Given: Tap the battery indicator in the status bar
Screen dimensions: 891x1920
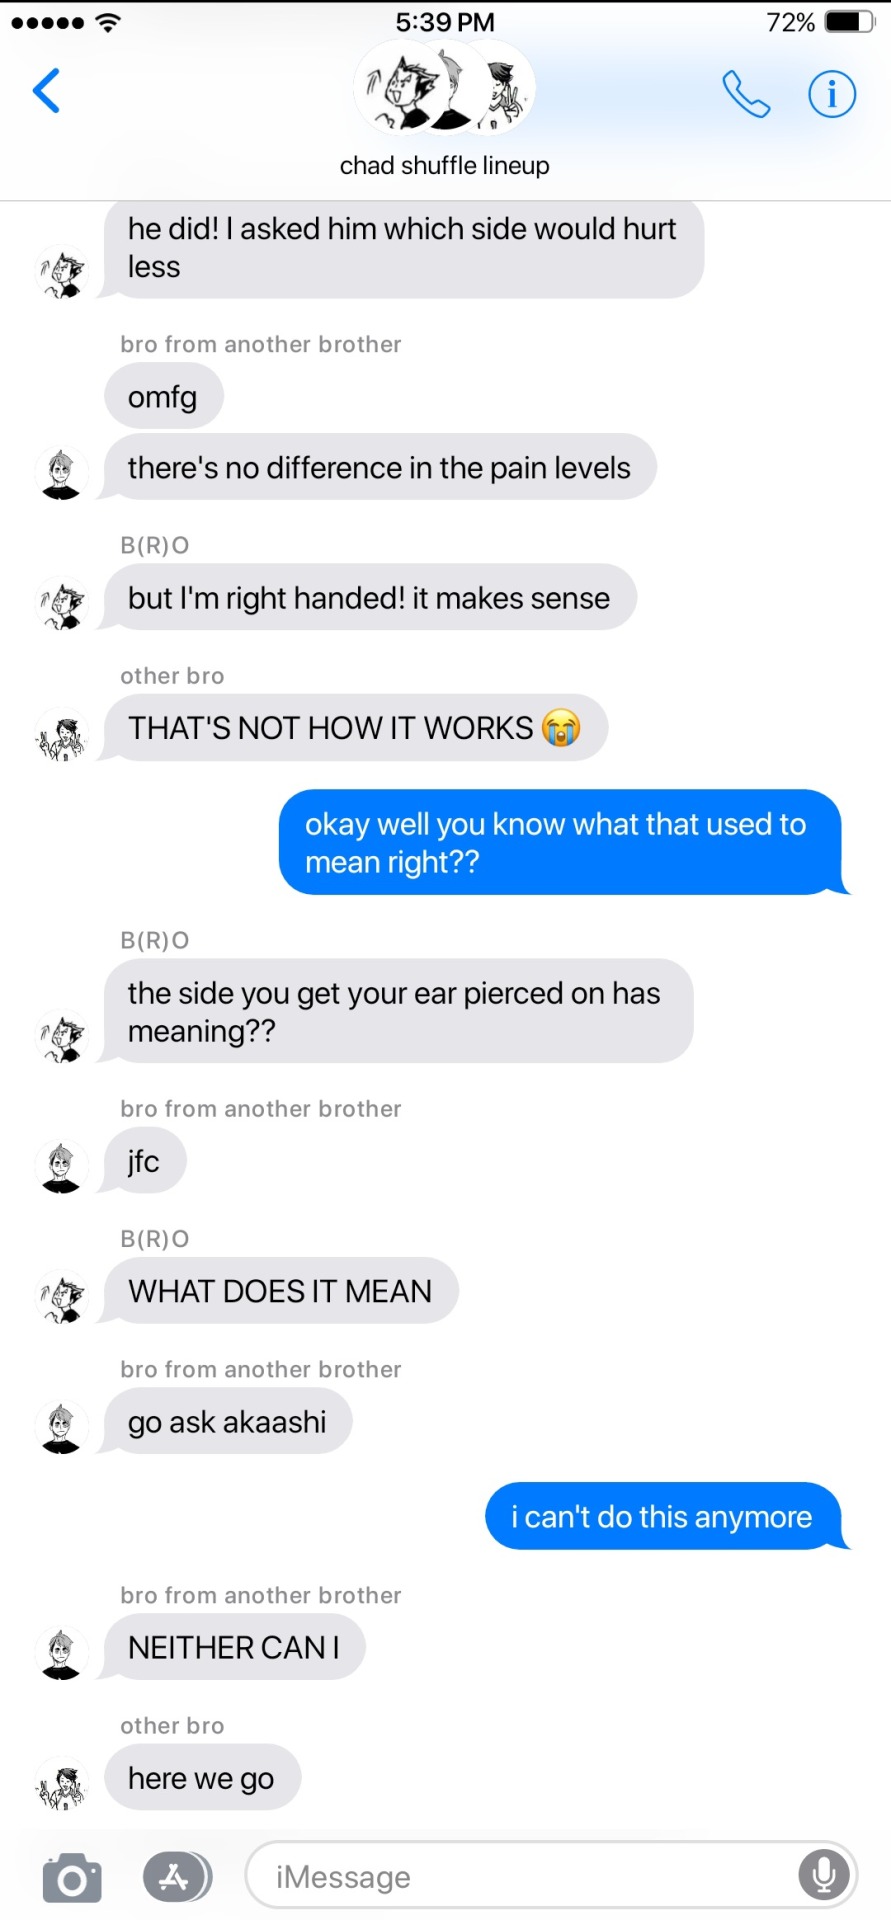Looking at the screenshot, I should tap(850, 22).
